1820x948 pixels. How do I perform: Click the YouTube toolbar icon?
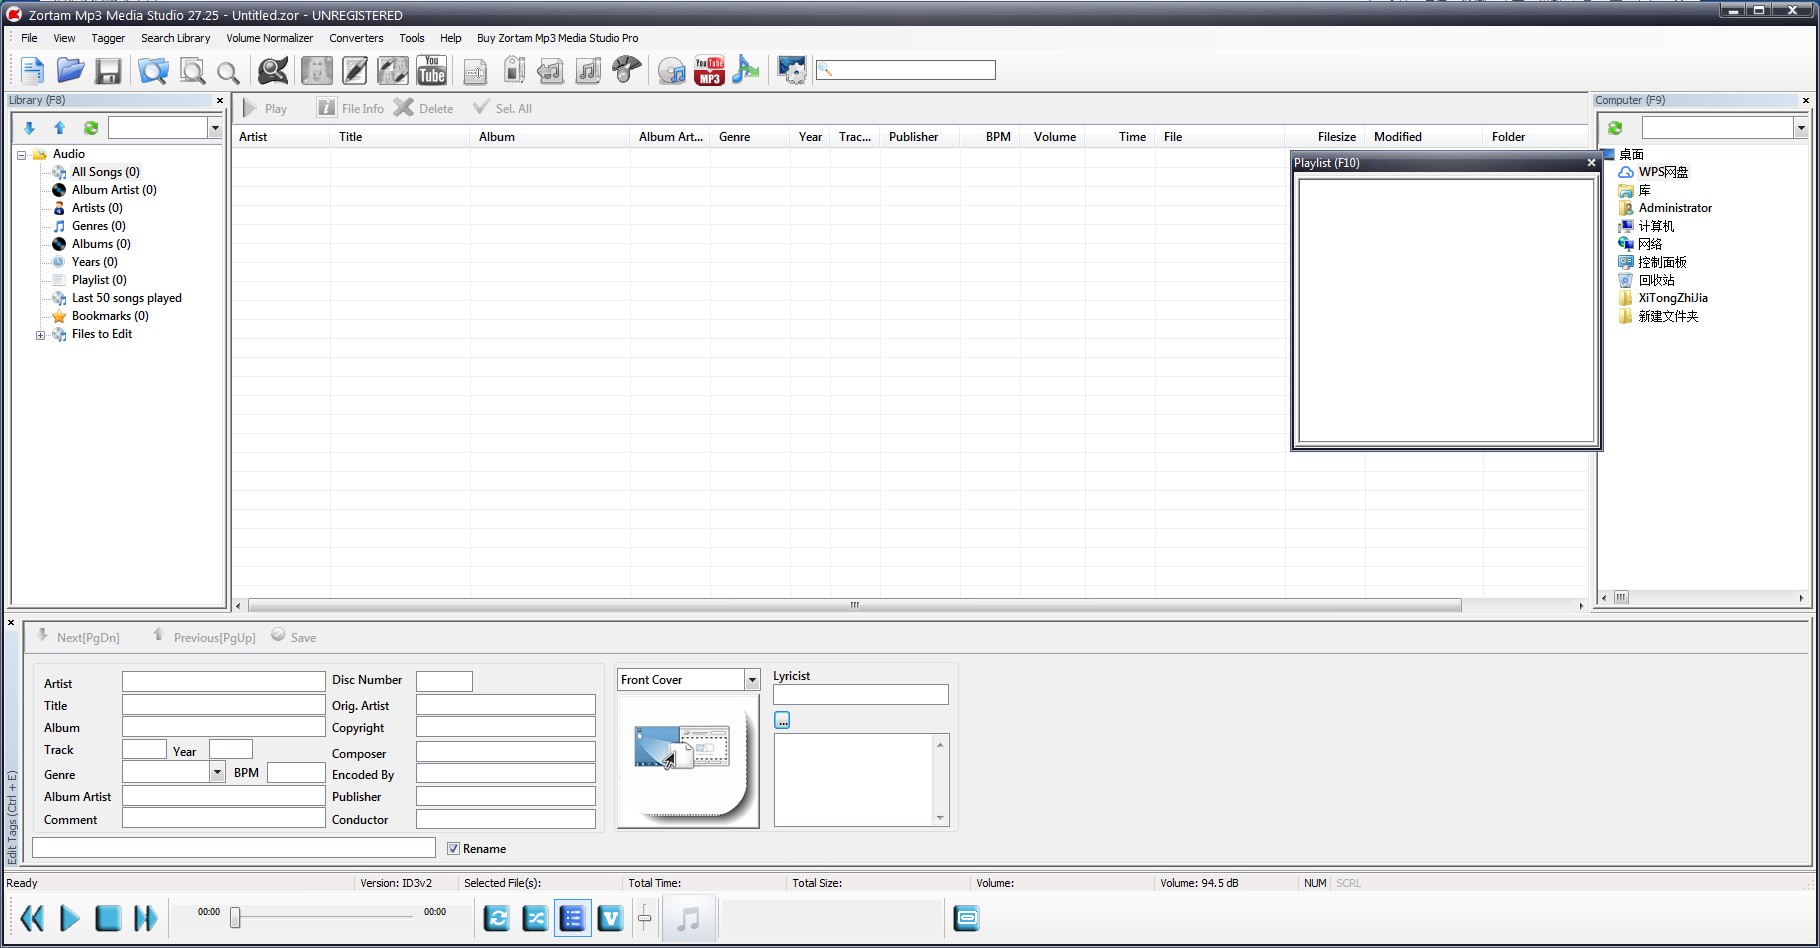pos(432,70)
